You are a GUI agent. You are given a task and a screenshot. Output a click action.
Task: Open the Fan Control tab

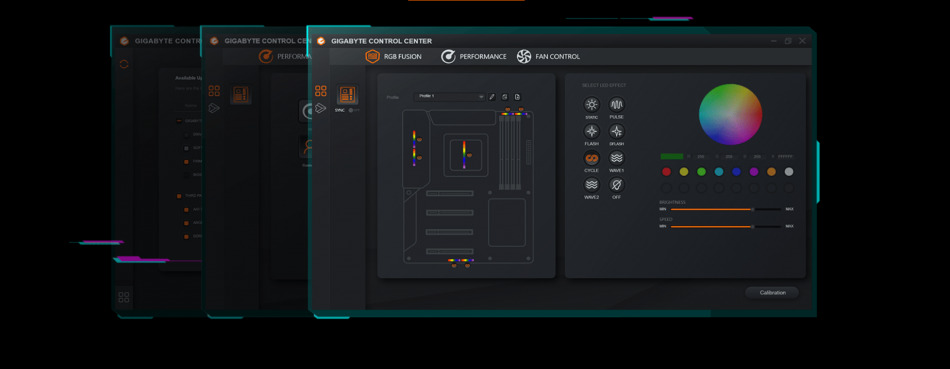548,56
